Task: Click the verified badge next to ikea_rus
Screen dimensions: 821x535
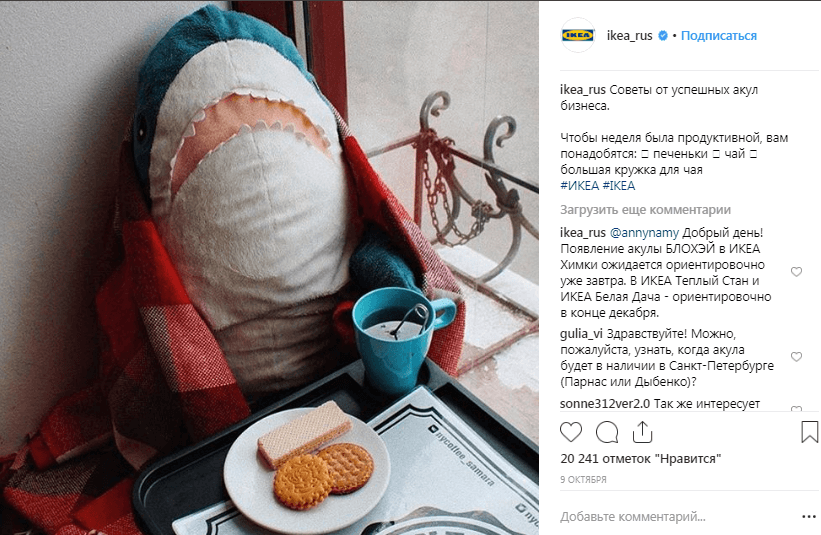Action: click(x=663, y=36)
